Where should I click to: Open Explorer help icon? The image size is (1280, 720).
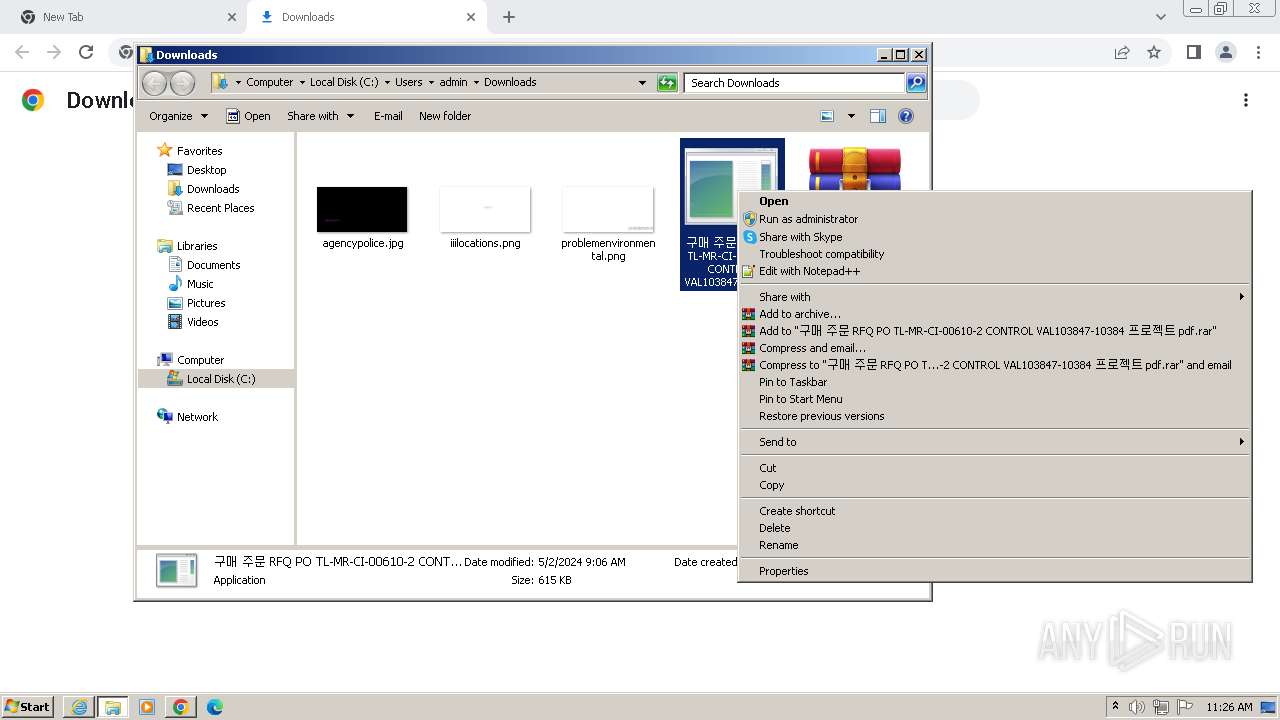point(906,116)
